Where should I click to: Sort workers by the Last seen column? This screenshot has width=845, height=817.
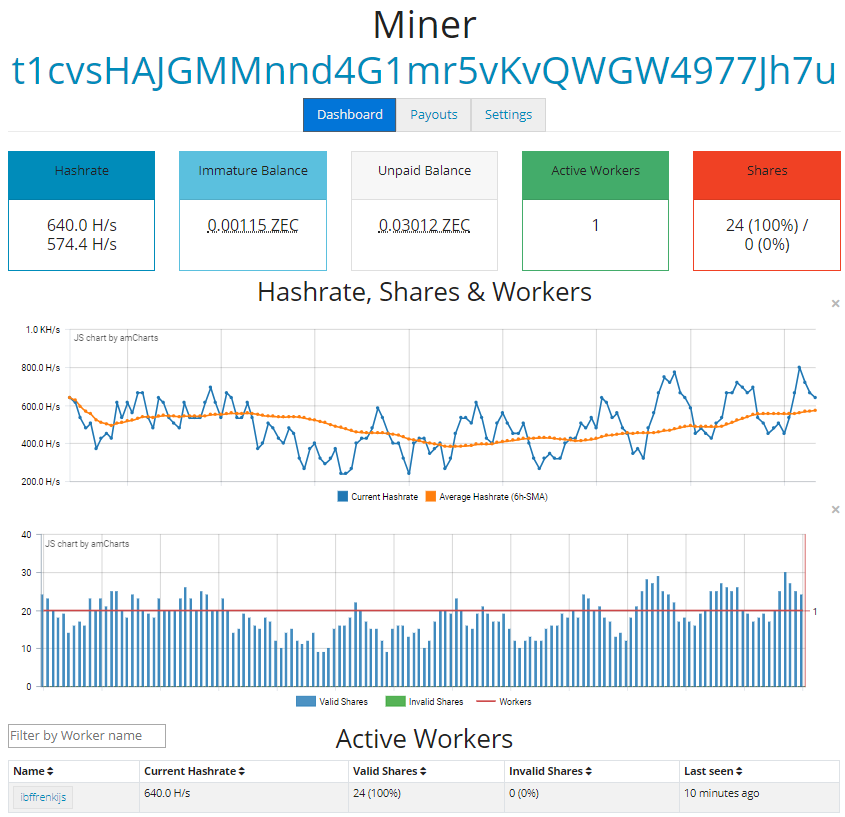(742, 771)
